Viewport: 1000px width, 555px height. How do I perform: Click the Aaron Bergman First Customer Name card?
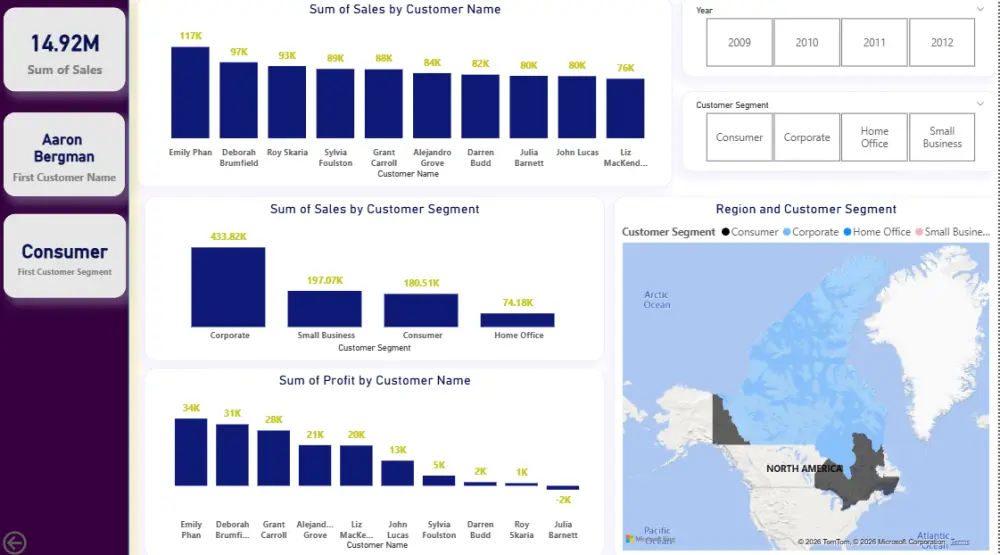(64, 154)
